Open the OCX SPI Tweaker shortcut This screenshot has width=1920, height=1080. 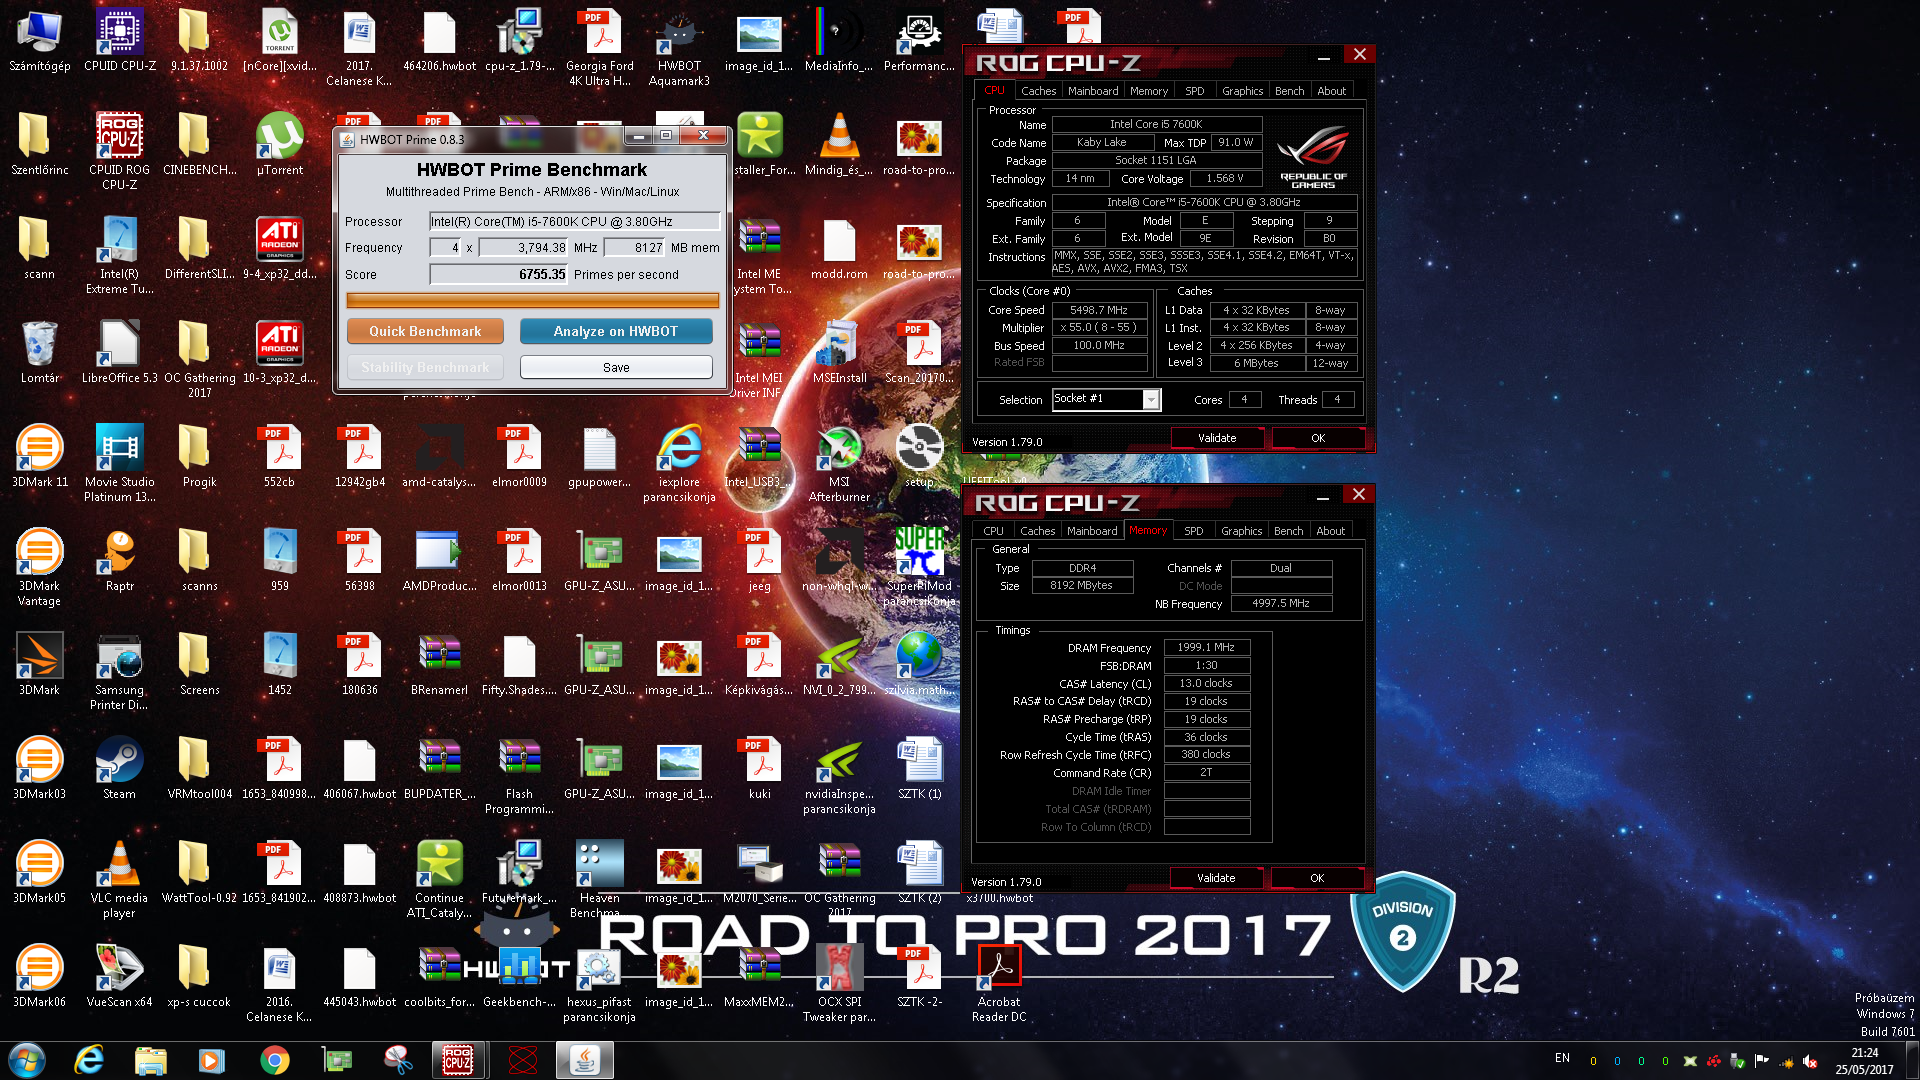click(839, 982)
